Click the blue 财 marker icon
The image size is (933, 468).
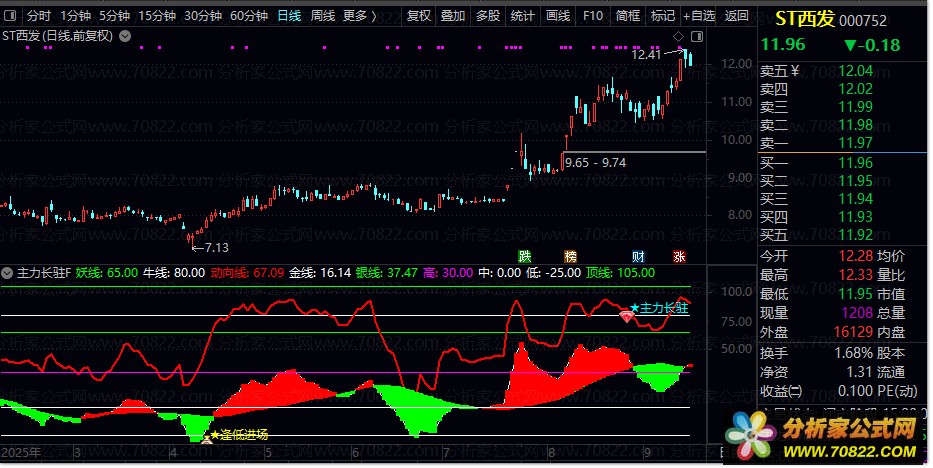point(638,257)
